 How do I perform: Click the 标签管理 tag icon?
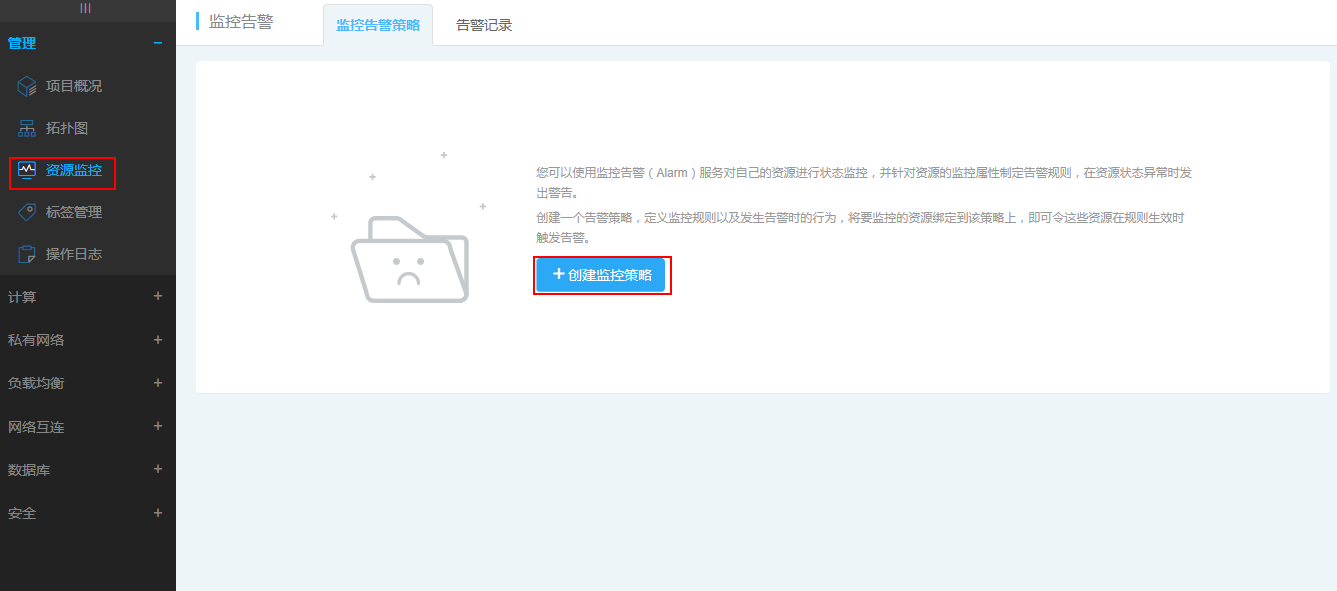tap(27, 212)
